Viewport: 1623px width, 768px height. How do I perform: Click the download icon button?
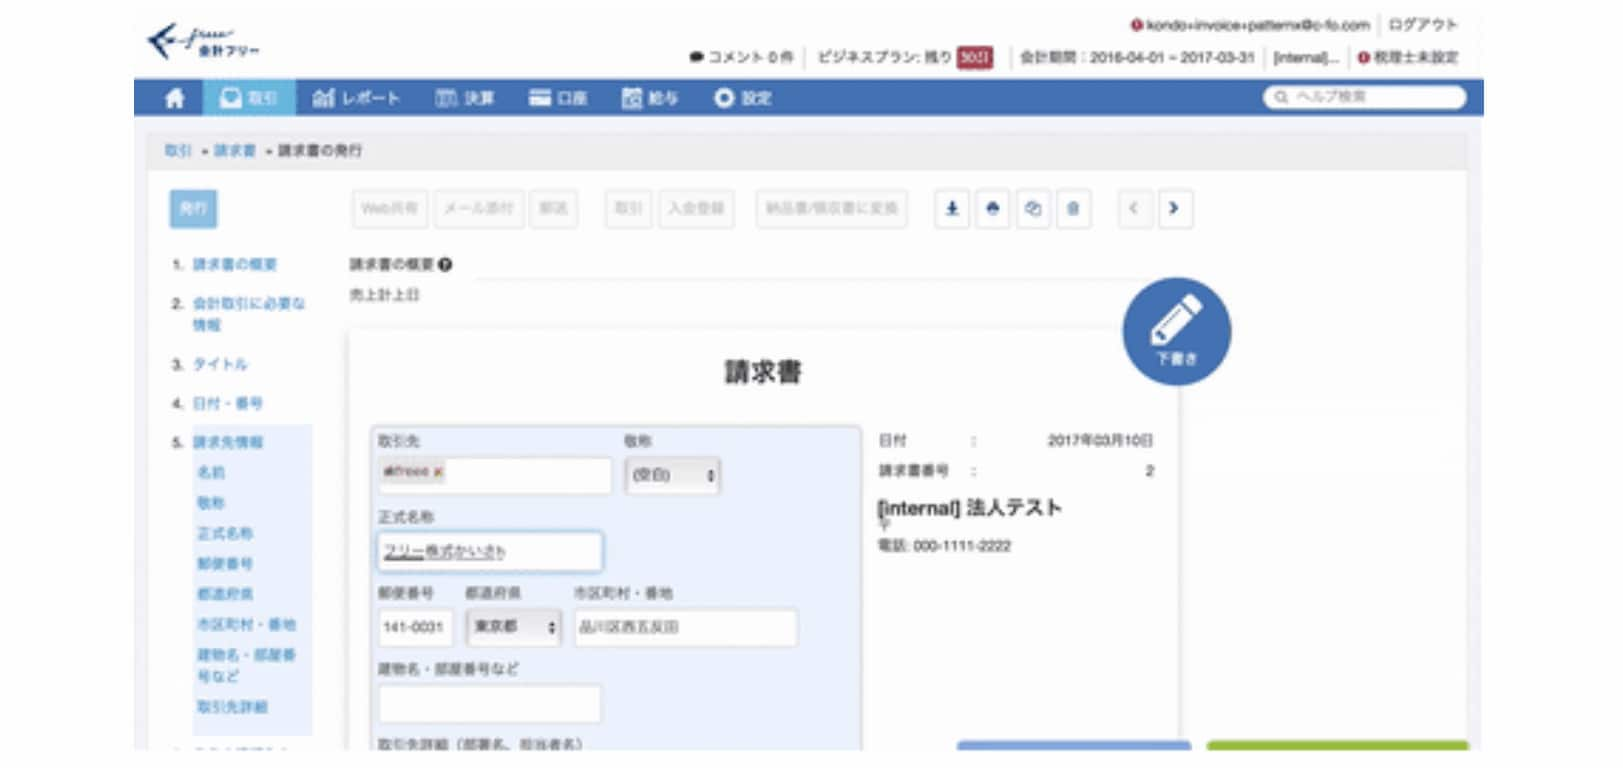point(952,208)
